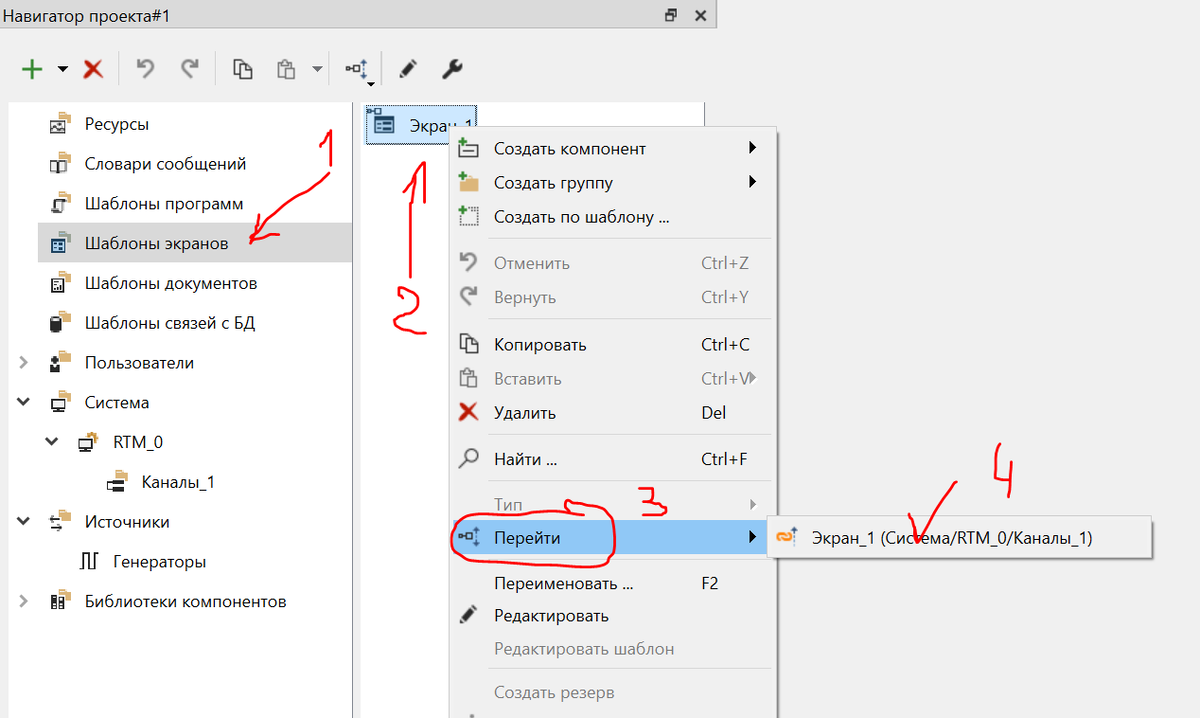Collapse the Источники node chevron

23,522
